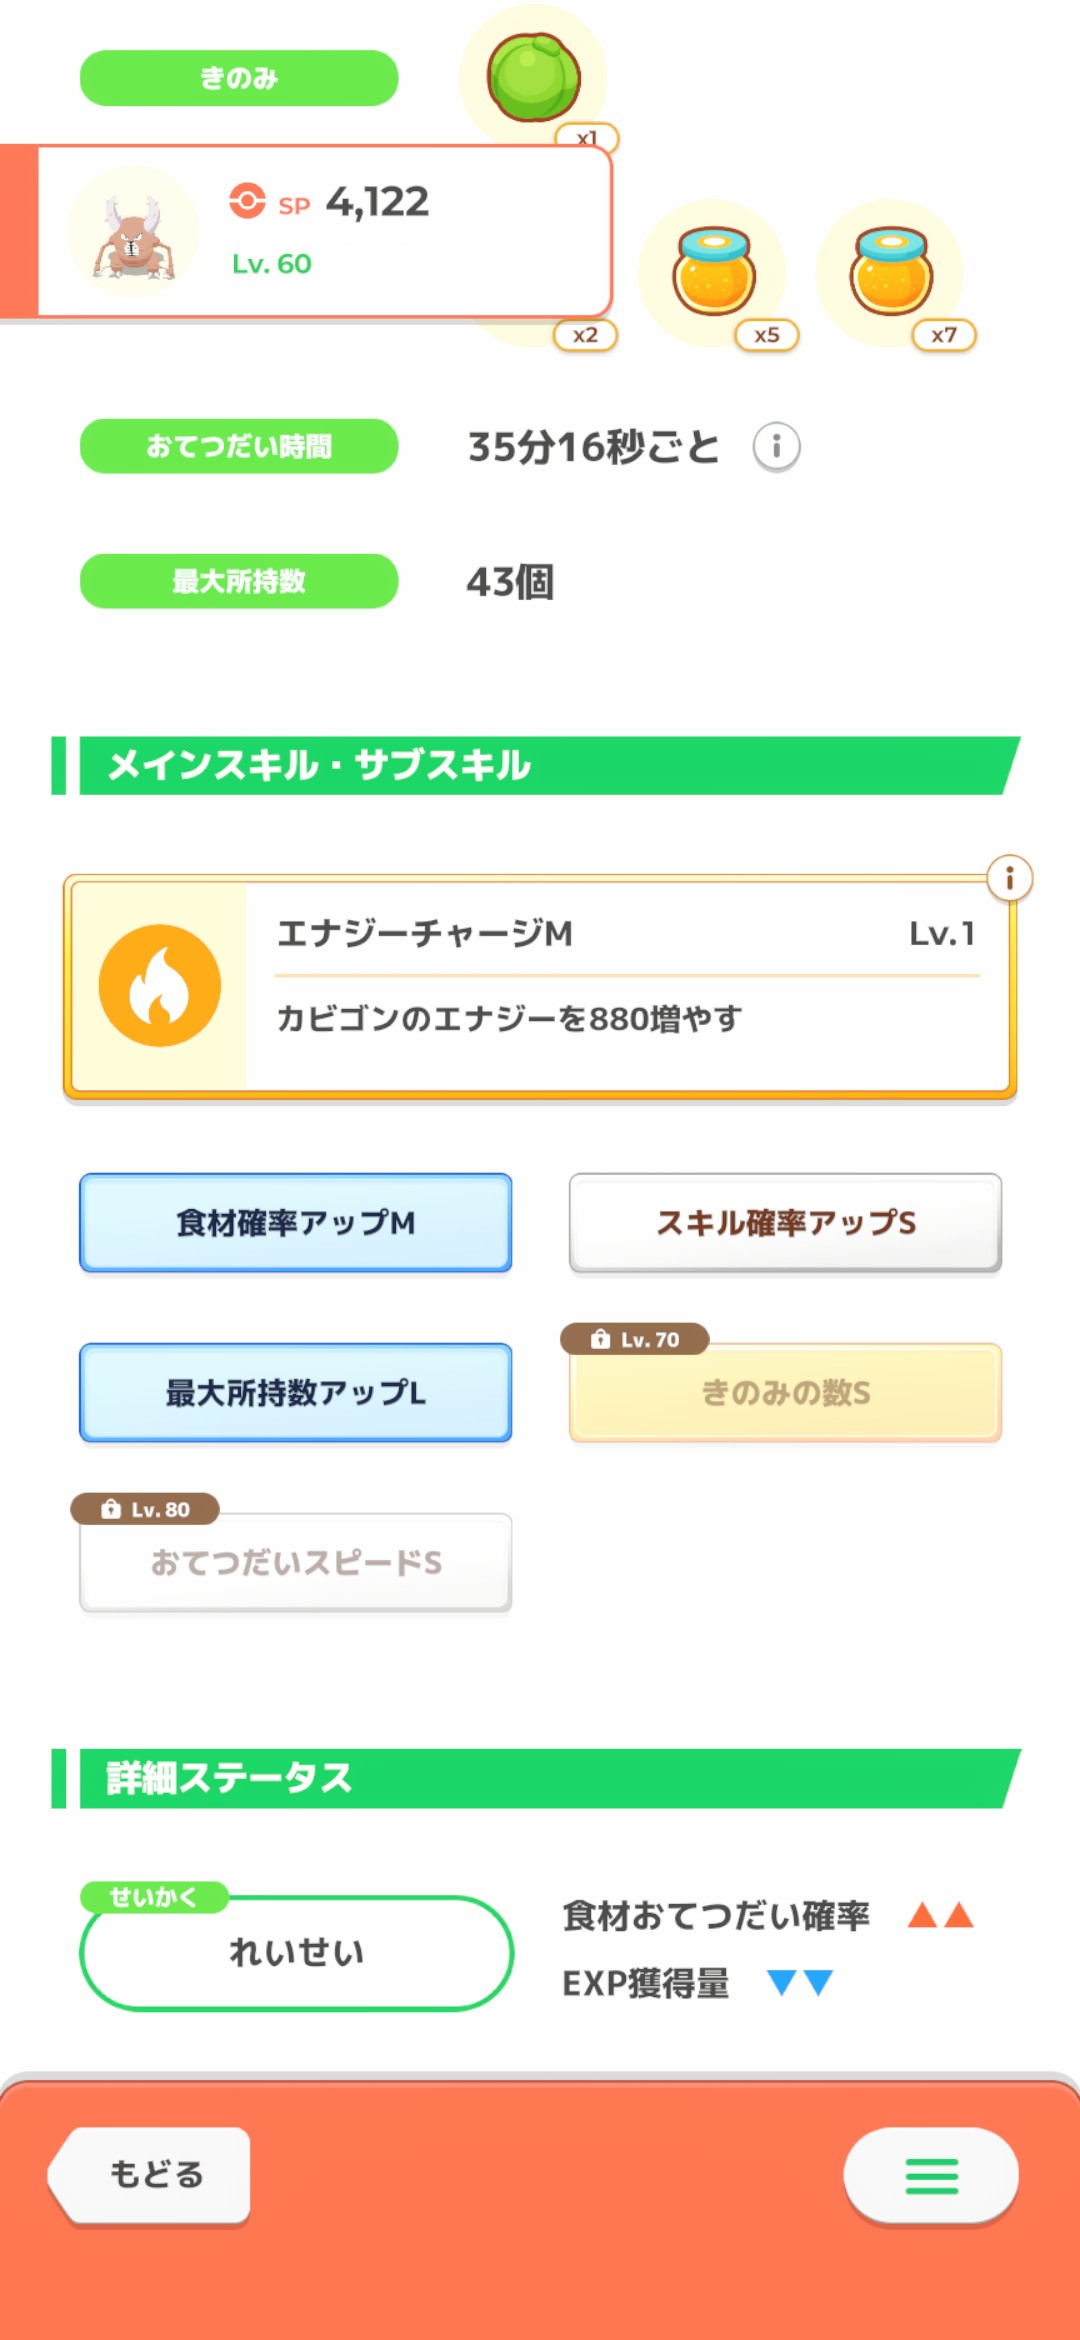Image resolution: width=1080 pixels, height=2340 pixels.
Task: Open the green hamburger menu button
Action: [x=931, y=2177]
